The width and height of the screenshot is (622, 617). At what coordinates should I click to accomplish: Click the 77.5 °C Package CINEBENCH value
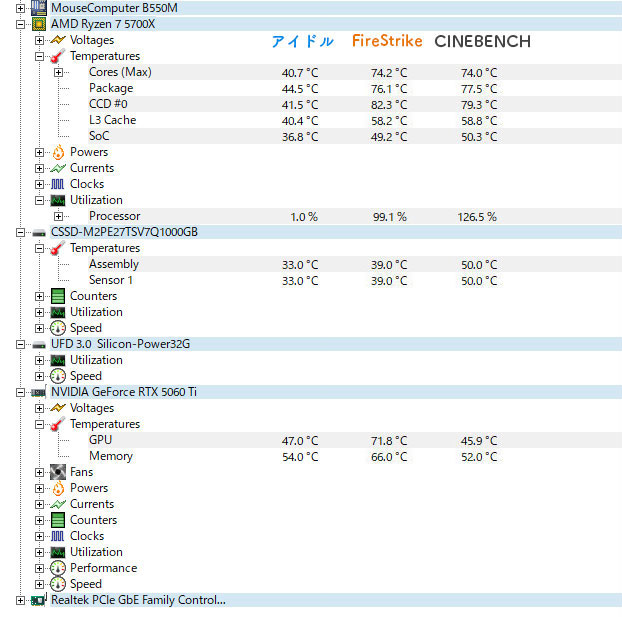(479, 89)
